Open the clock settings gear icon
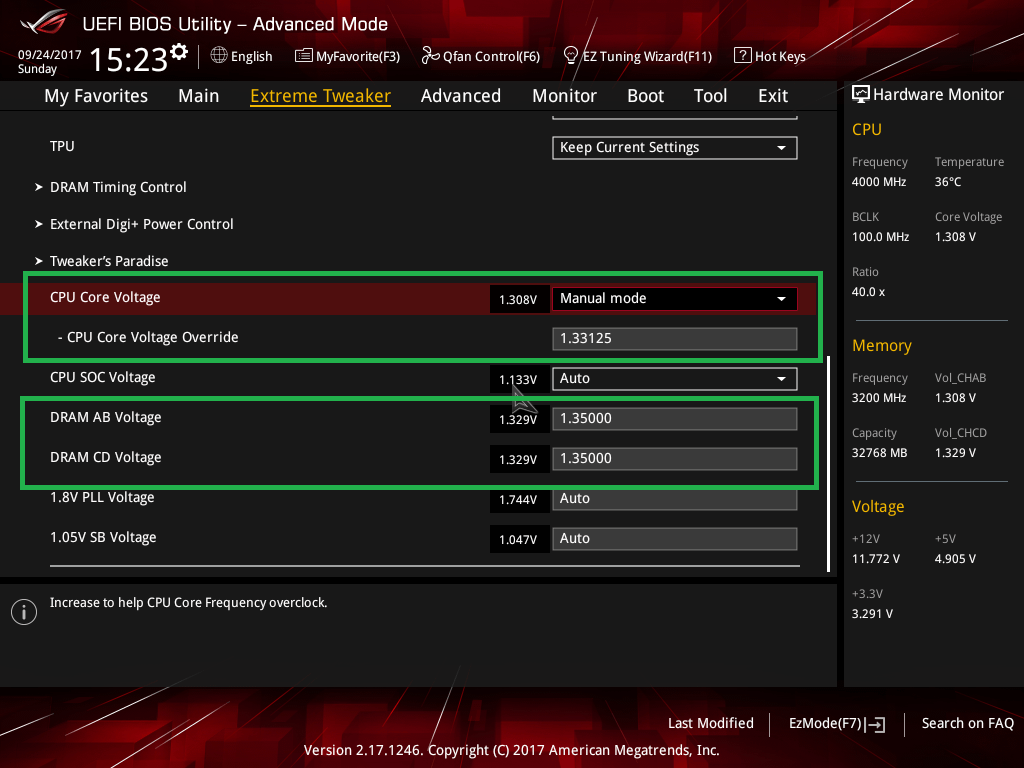 179,52
